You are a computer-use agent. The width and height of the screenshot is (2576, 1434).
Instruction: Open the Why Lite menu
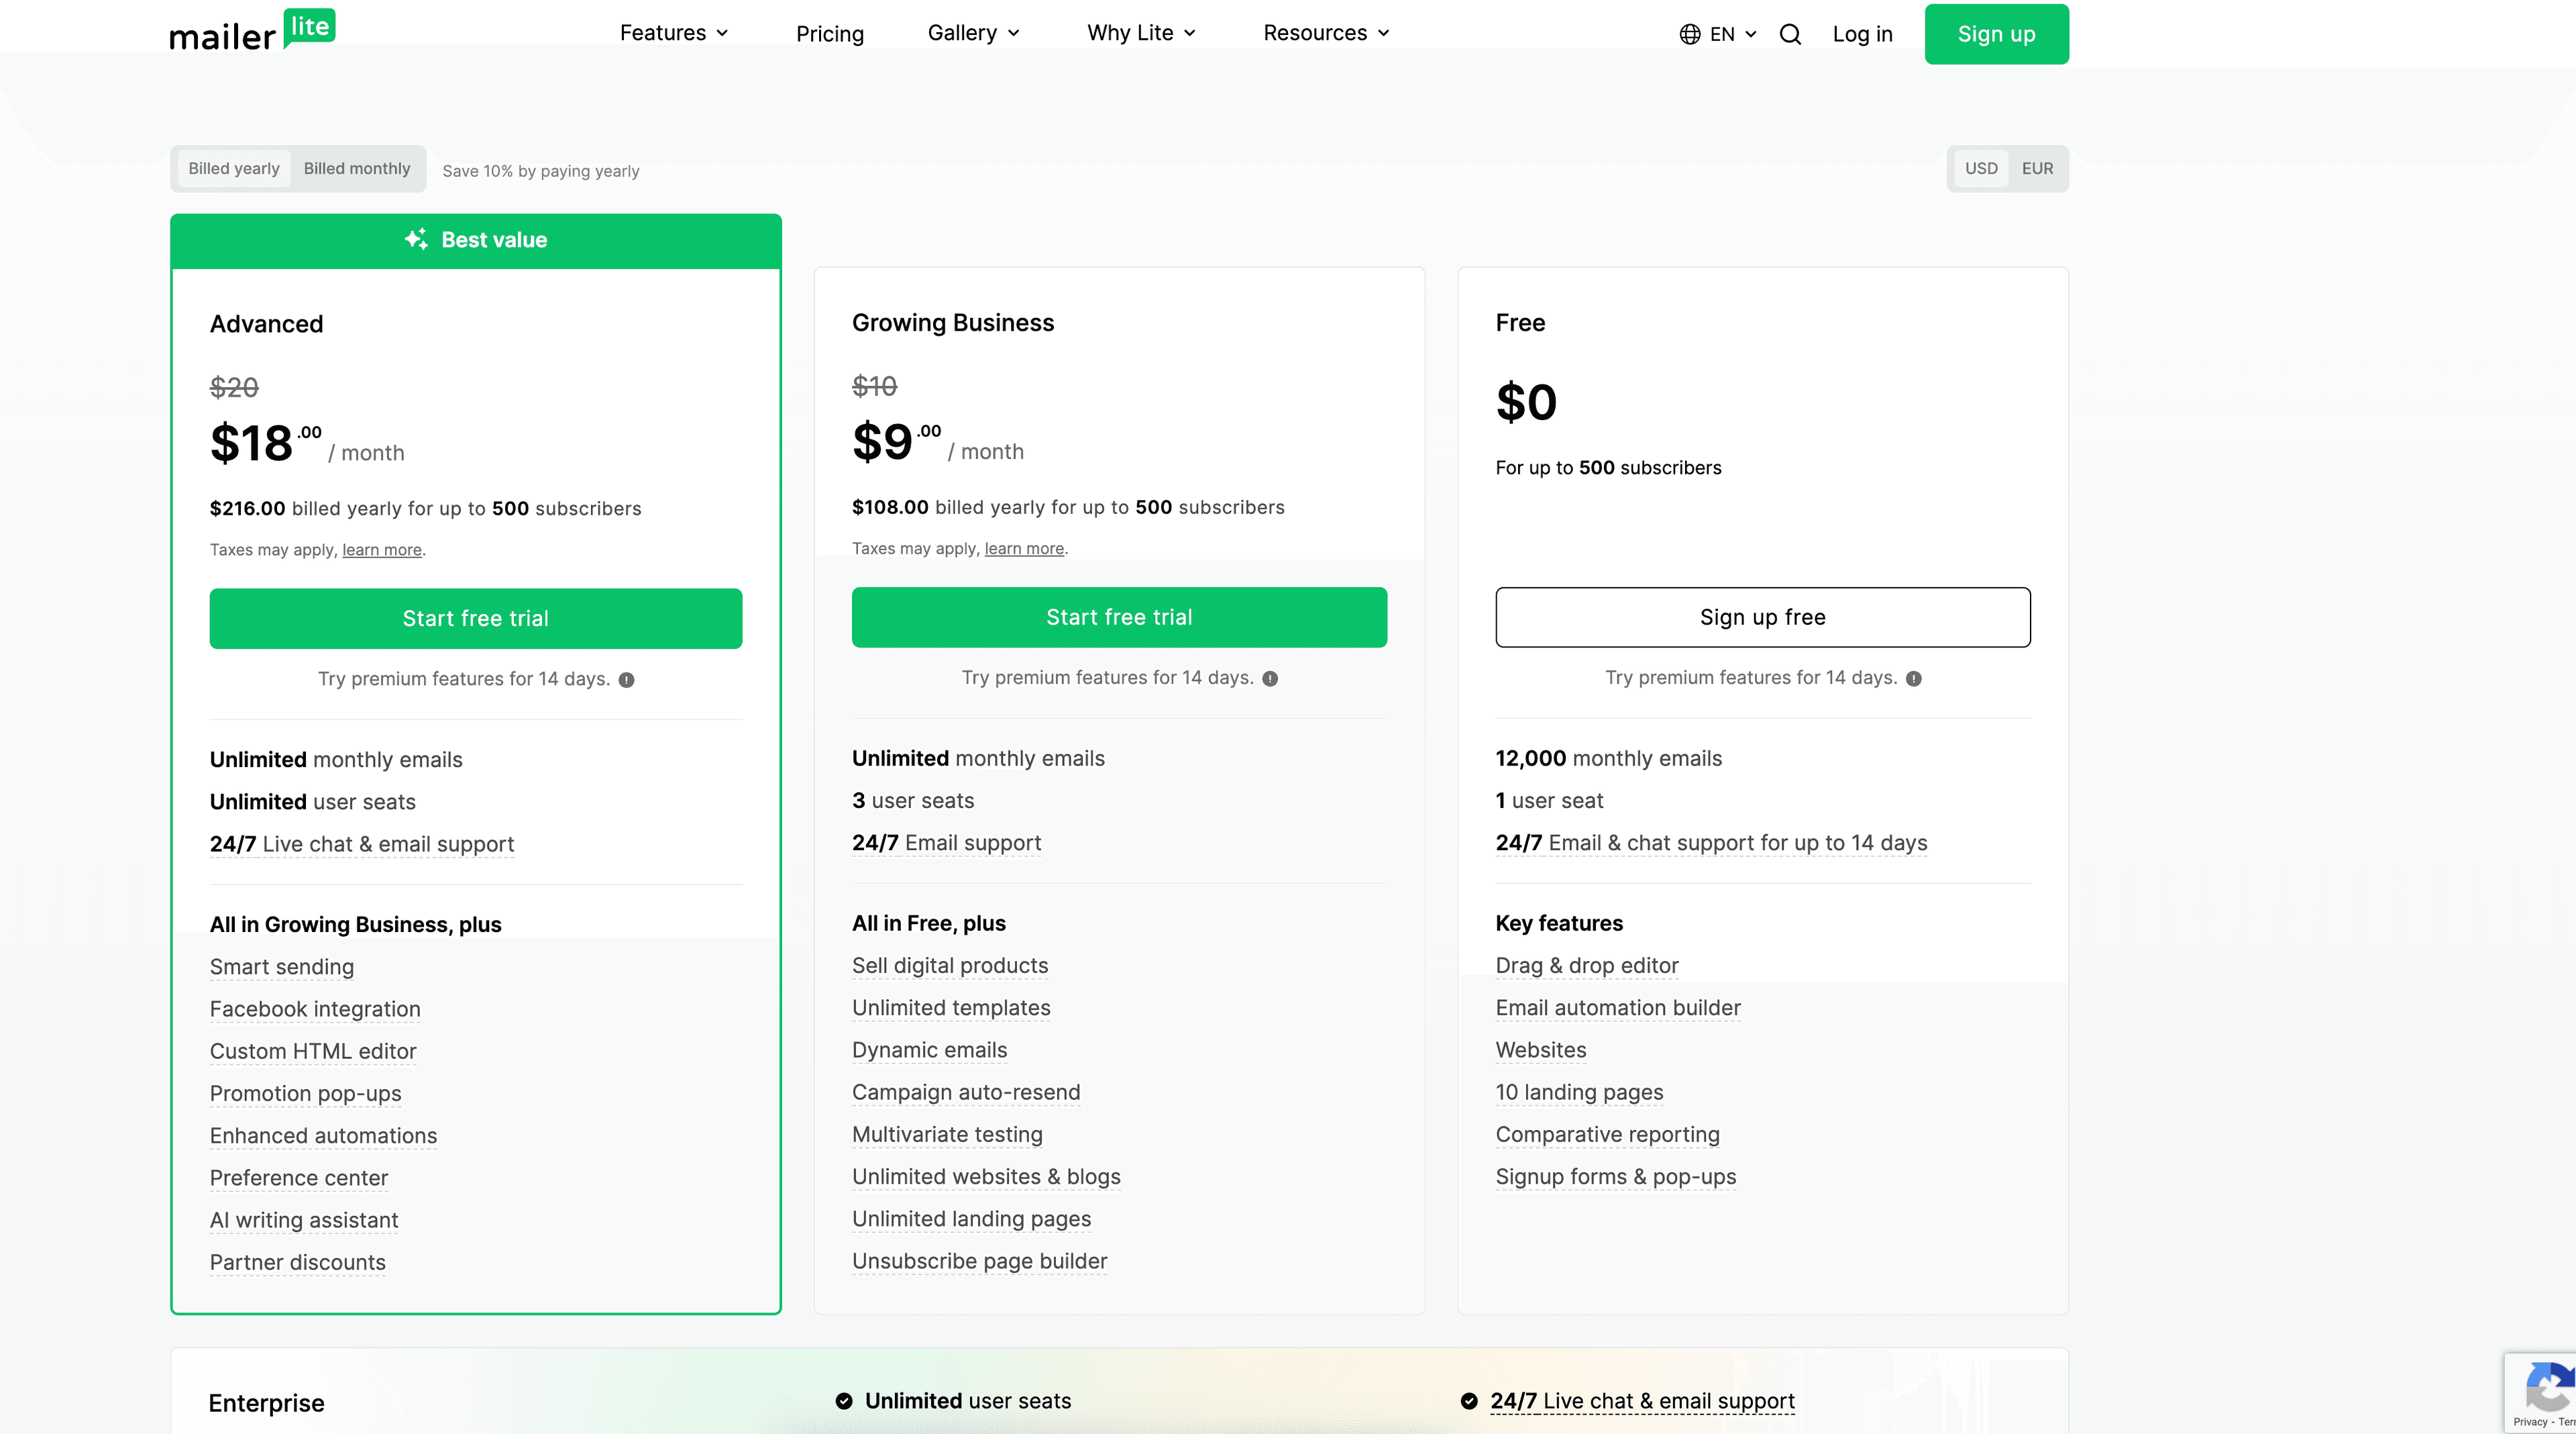tap(1140, 33)
